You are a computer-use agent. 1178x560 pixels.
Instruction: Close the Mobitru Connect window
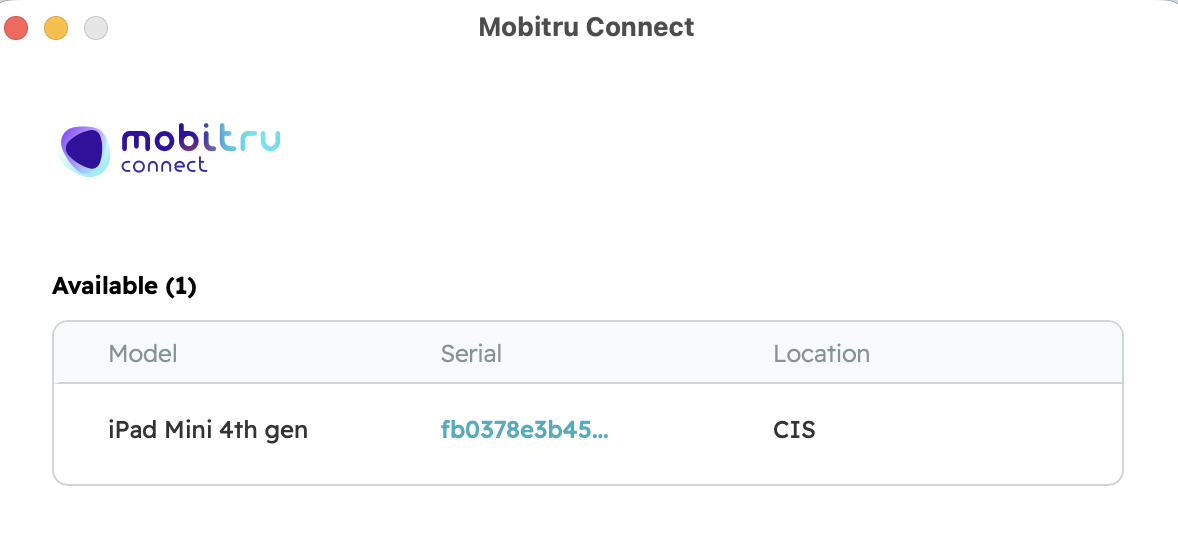(x=16, y=28)
